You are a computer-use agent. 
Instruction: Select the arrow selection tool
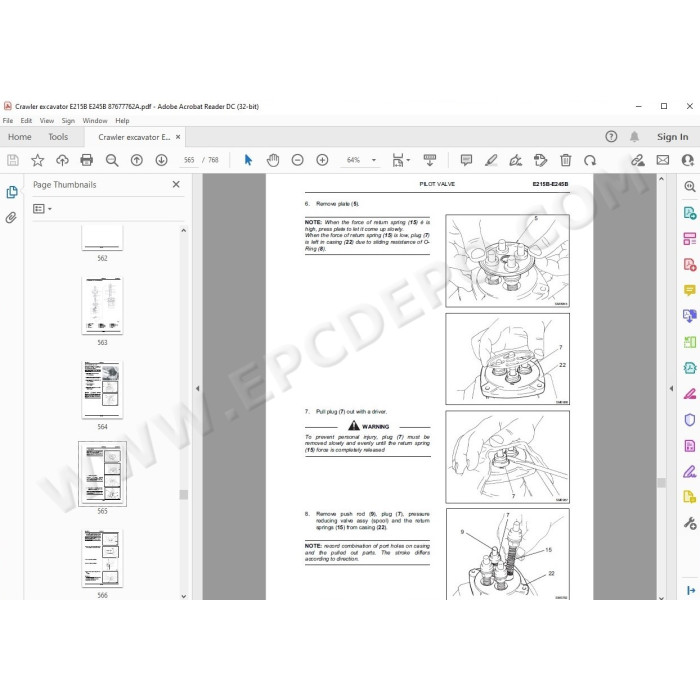tap(248, 160)
